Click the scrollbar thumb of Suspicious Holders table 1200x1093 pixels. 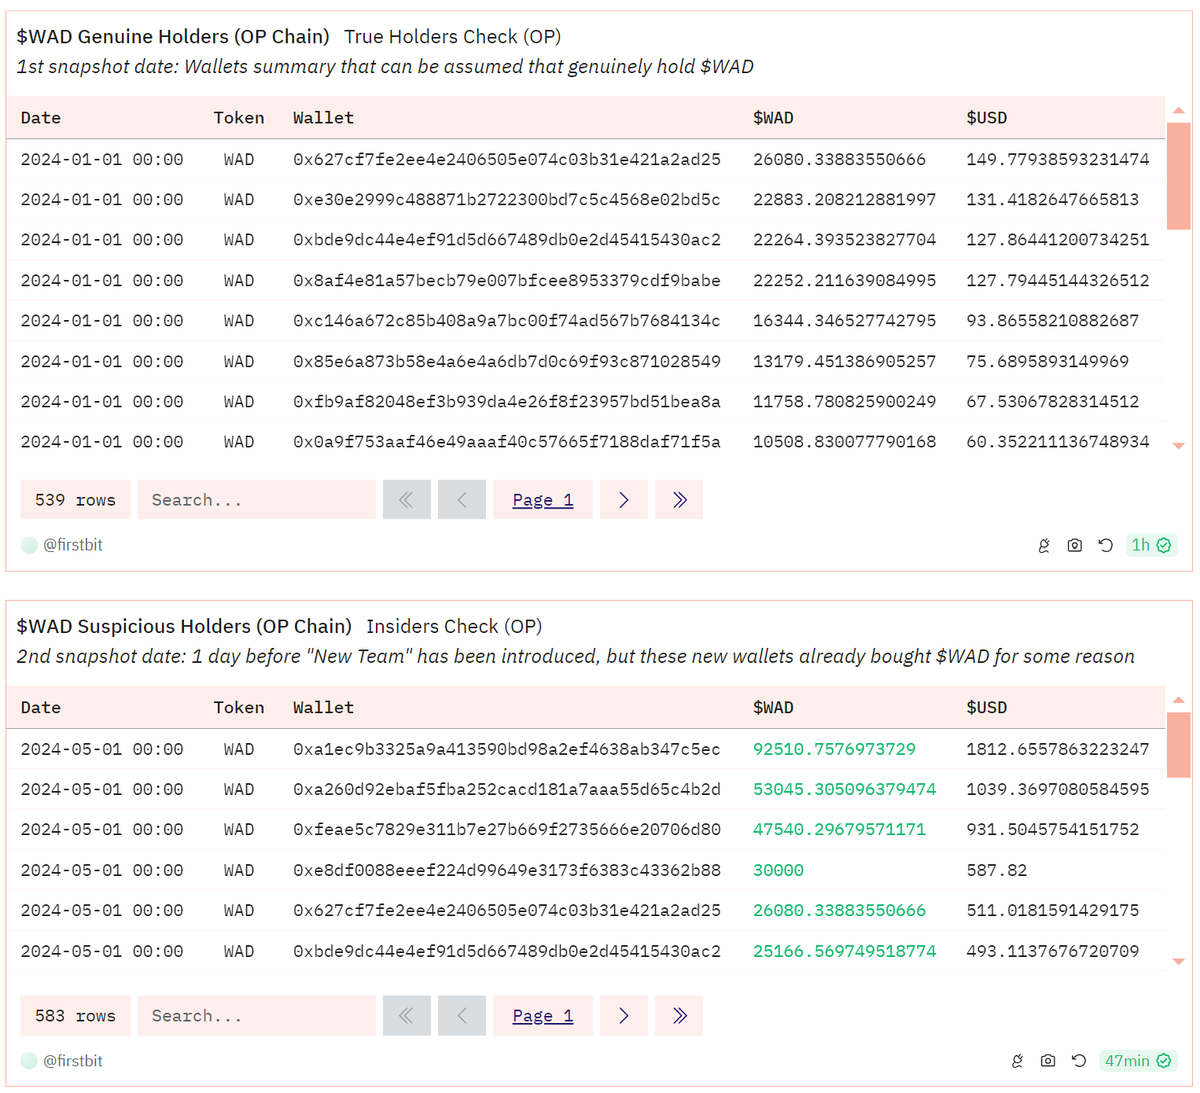point(1179,745)
